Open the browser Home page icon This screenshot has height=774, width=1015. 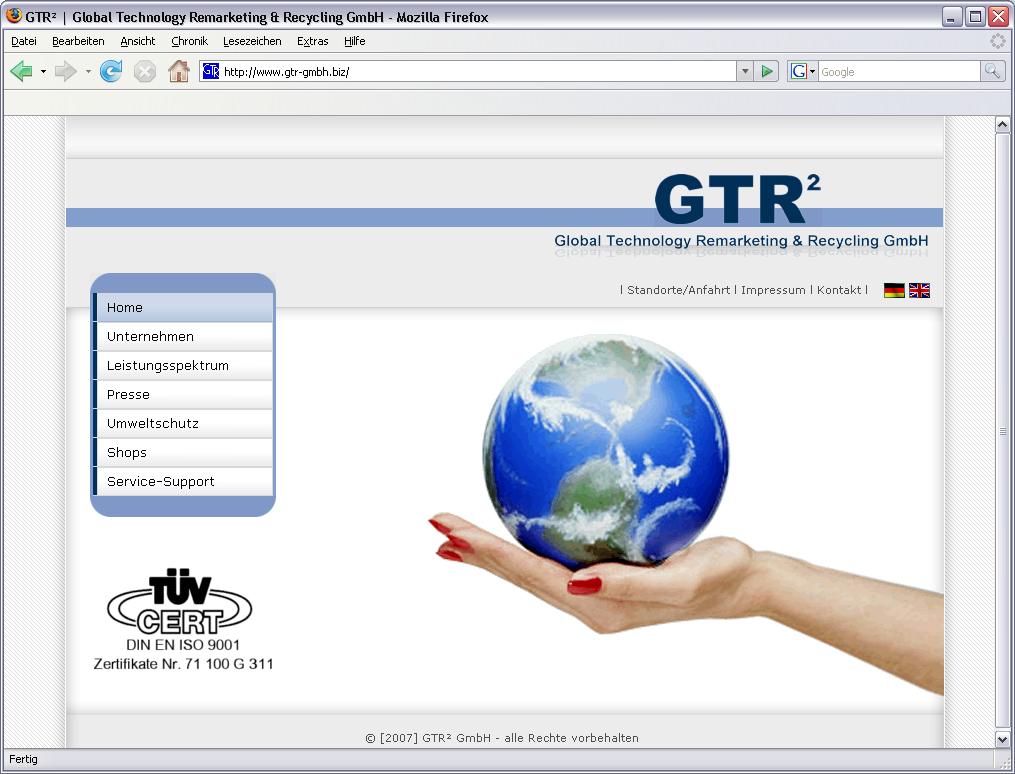point(178,71)
